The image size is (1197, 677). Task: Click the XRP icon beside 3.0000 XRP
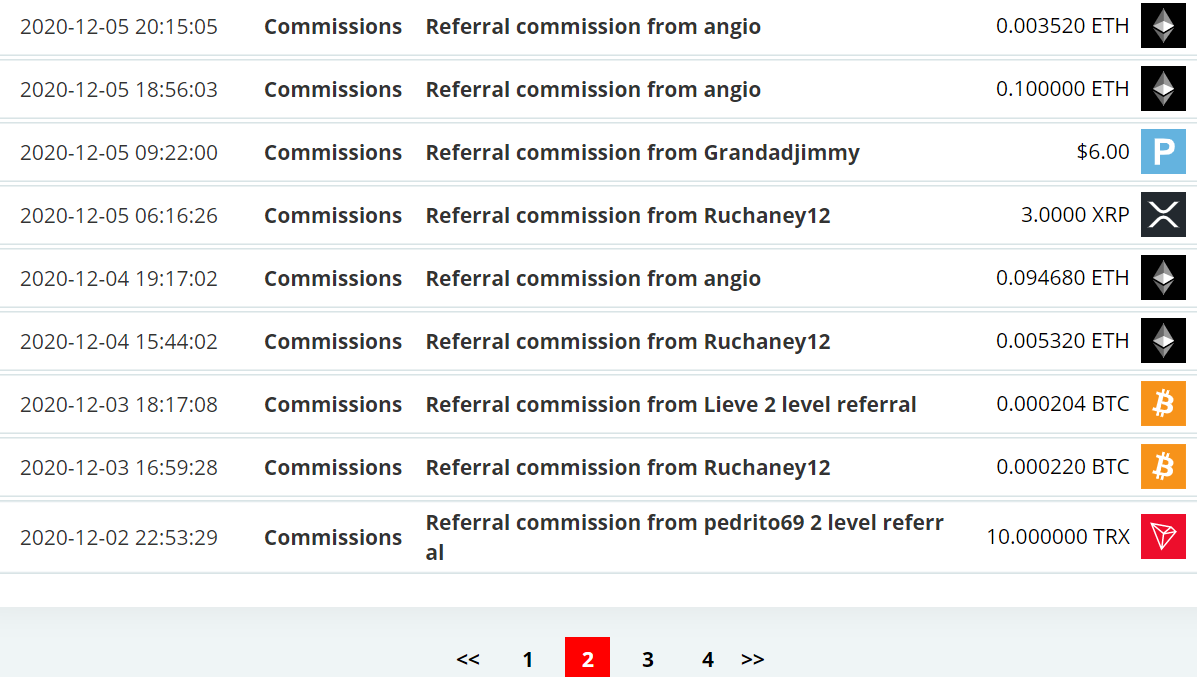[x=1163, y=214]
